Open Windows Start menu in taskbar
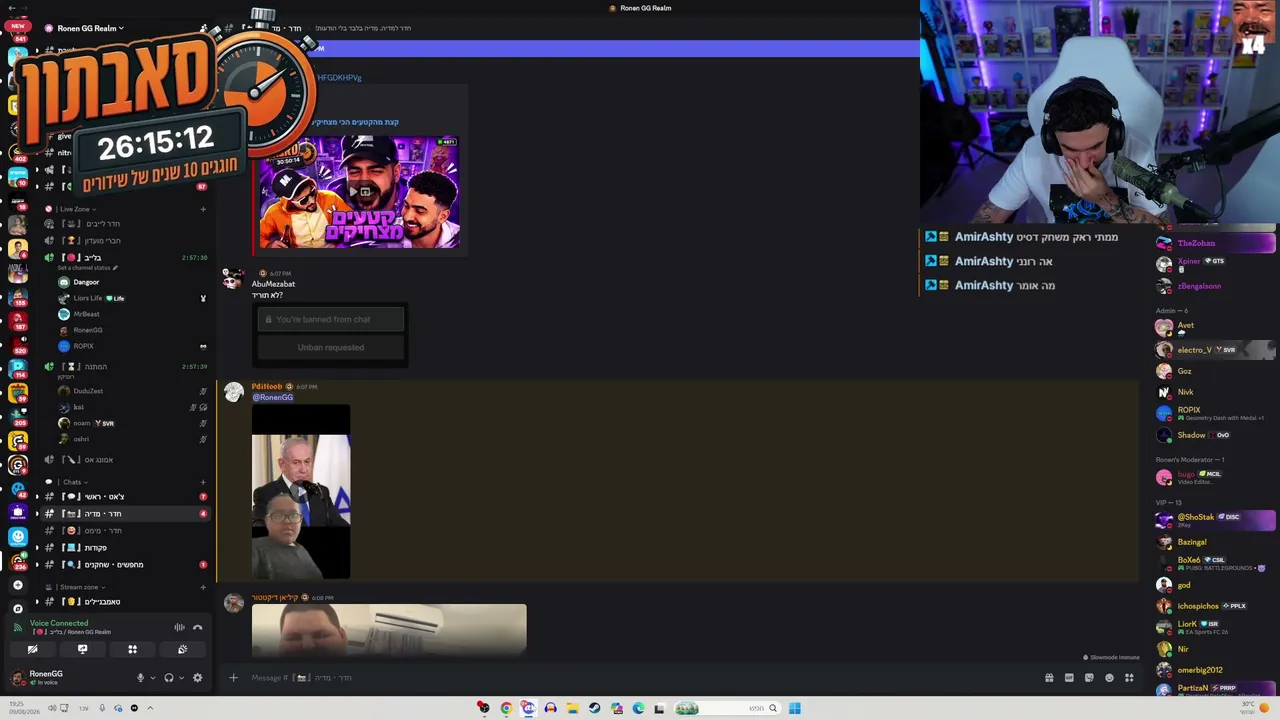1280x720 pixels. pyautogui.click(x=794, y=708)
